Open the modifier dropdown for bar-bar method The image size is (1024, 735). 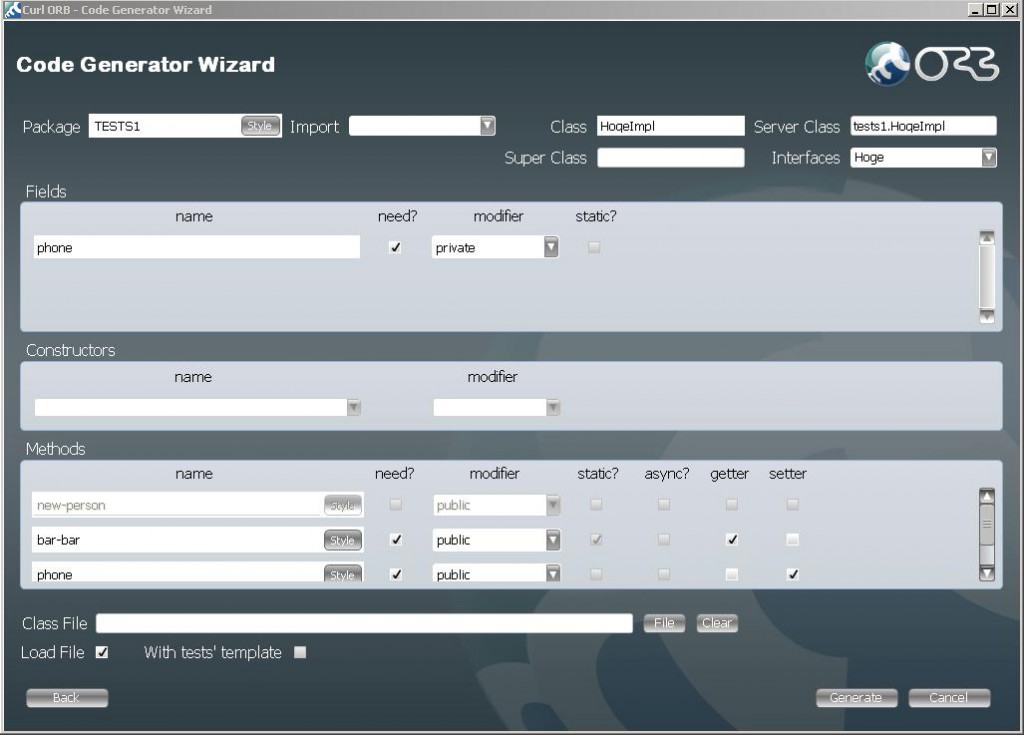[x=551, y=540]
